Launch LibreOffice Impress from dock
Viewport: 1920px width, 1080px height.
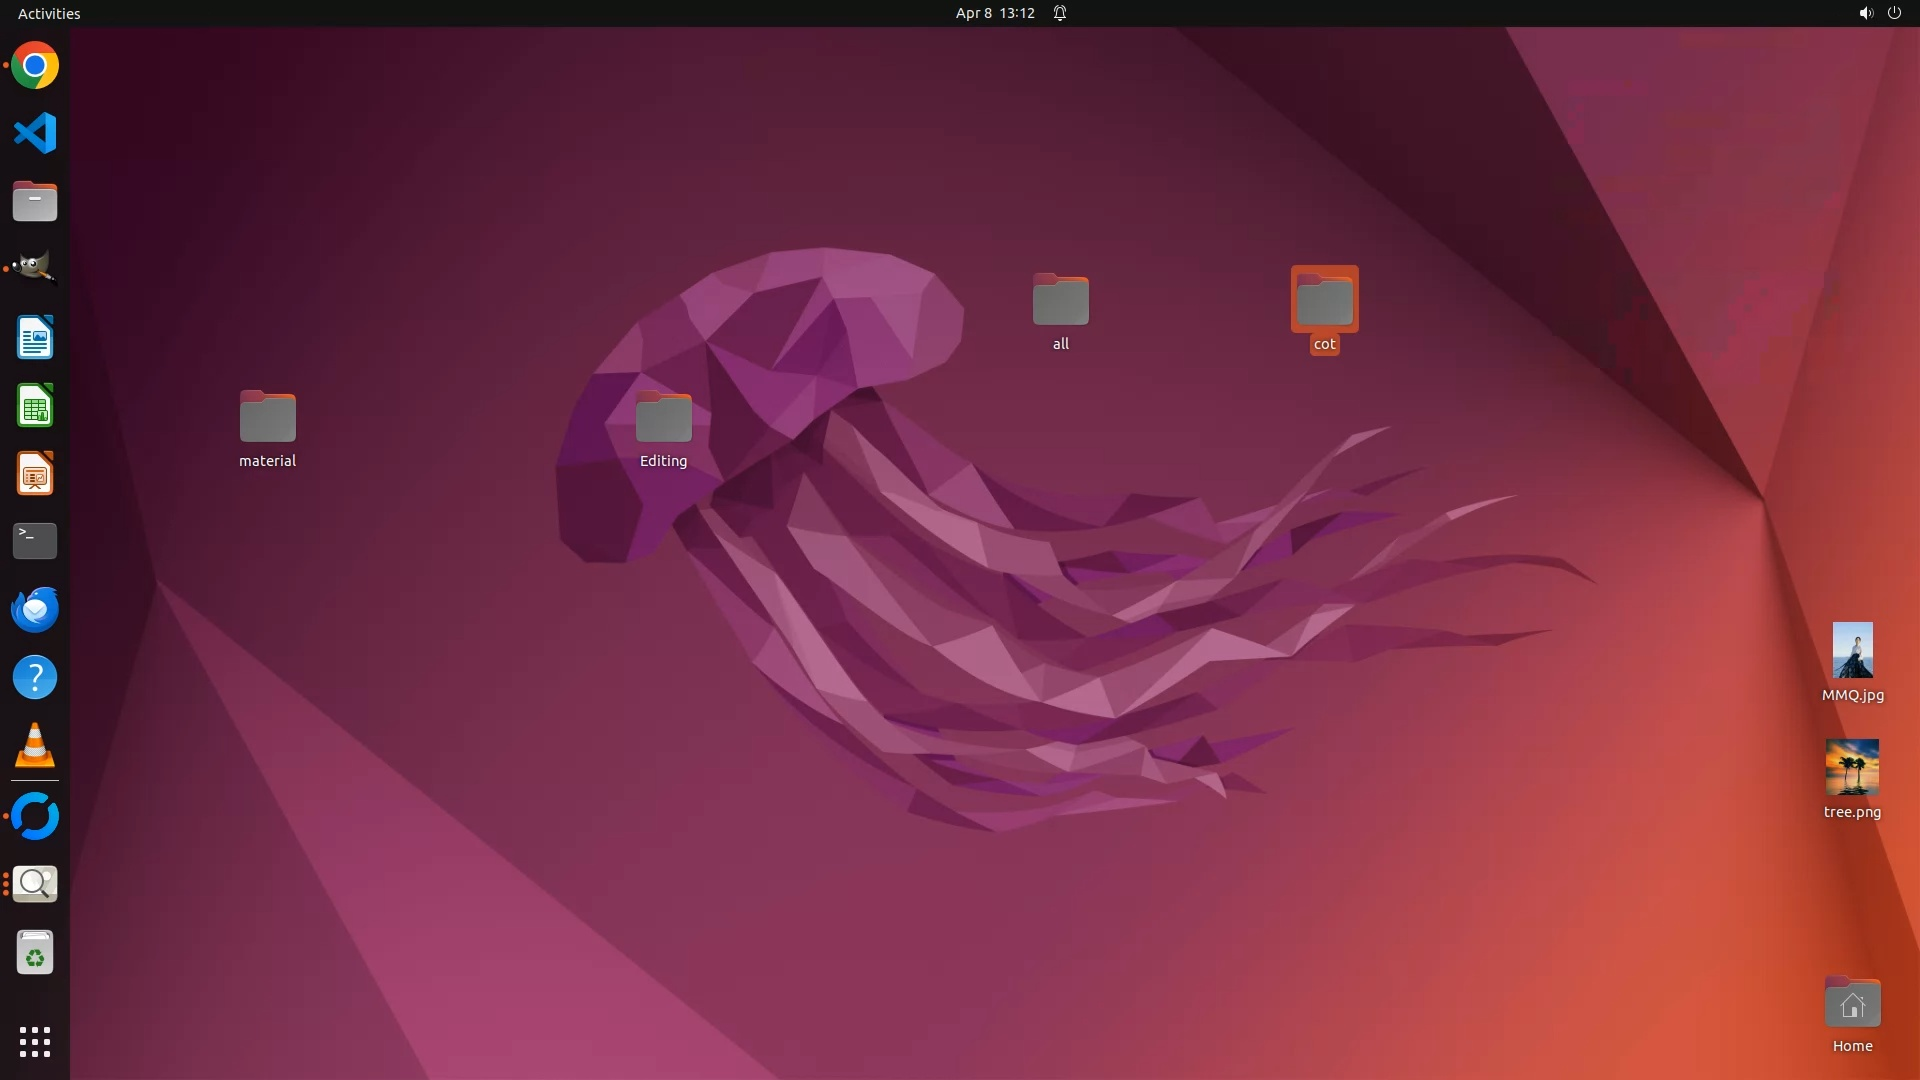click(x=35, y=474)
